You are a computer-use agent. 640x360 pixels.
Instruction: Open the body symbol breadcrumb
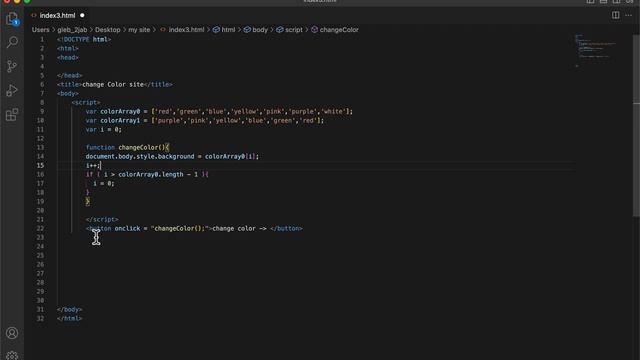256,30
